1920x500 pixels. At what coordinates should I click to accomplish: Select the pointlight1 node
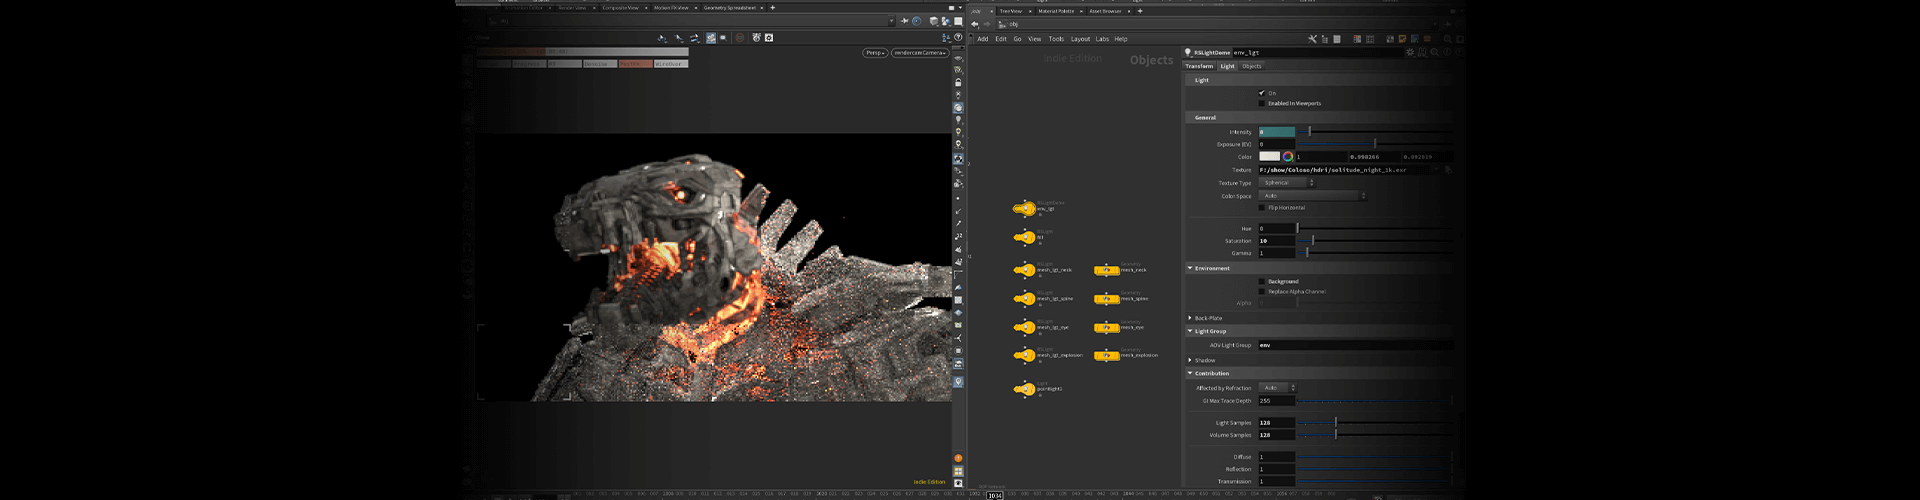(x=1025, y=389)
